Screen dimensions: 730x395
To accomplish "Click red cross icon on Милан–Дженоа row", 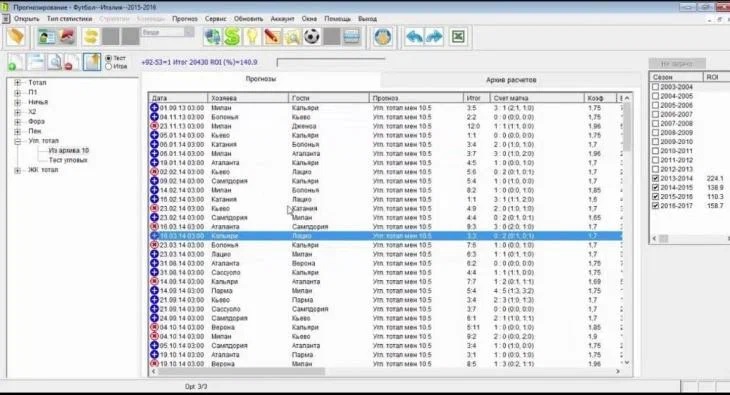I will tap(154, 126).
